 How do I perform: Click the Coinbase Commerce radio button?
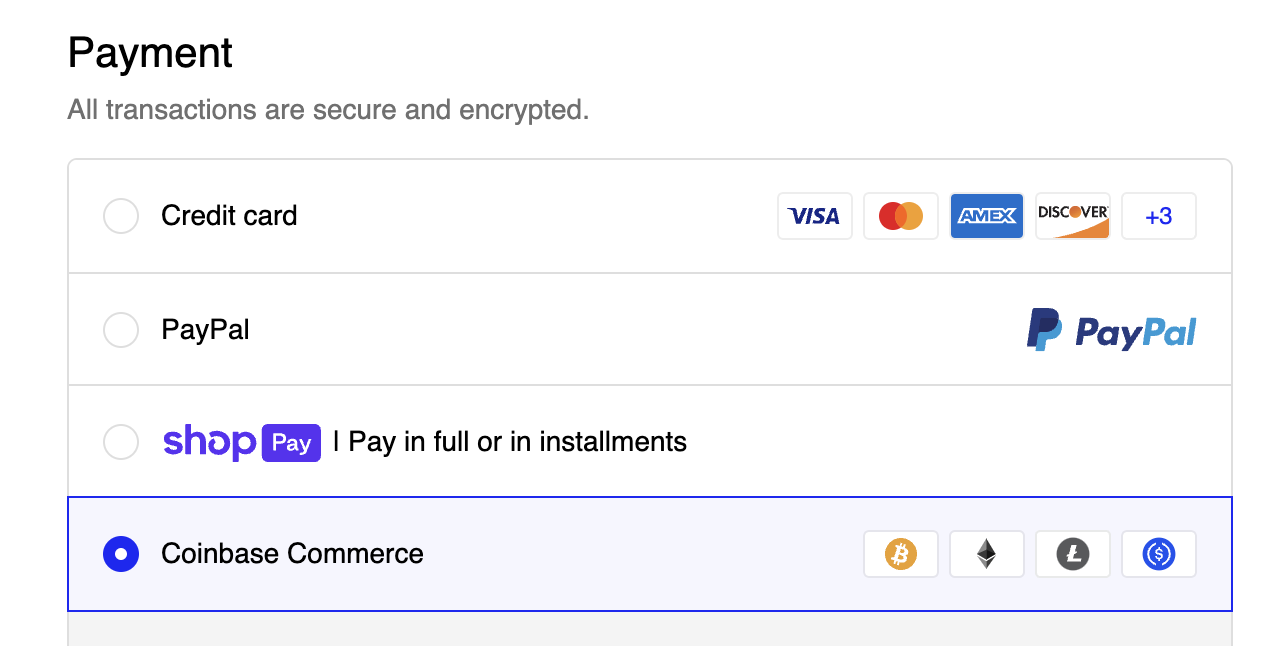pos(121,554)
